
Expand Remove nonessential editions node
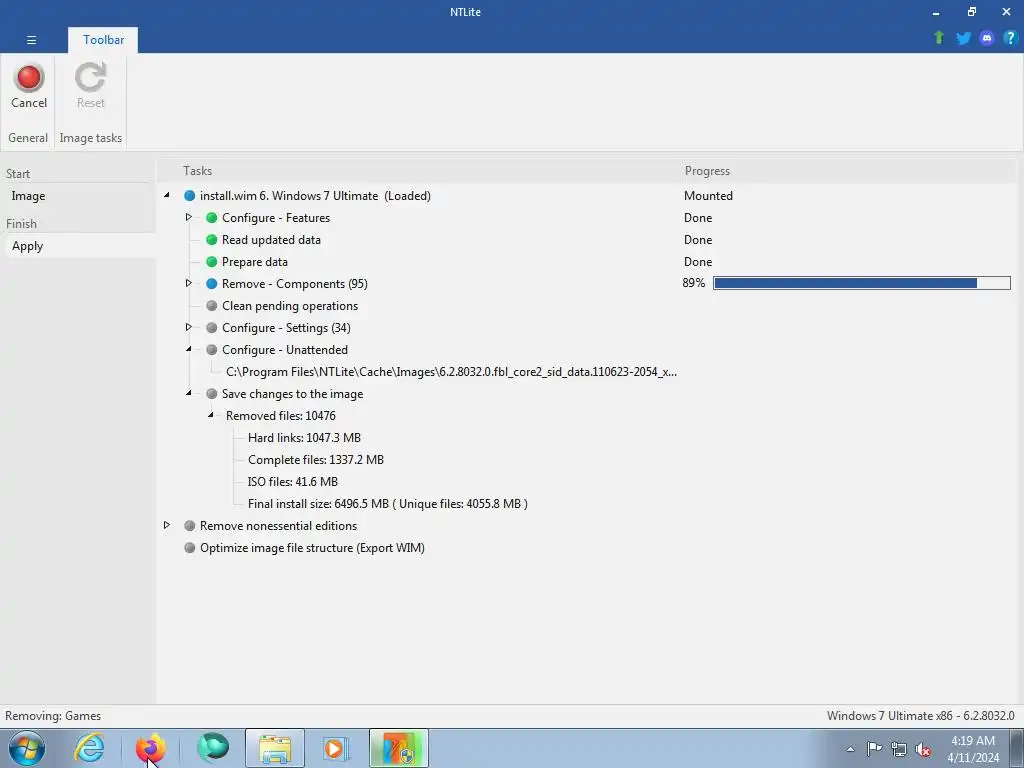pos(167,525)
